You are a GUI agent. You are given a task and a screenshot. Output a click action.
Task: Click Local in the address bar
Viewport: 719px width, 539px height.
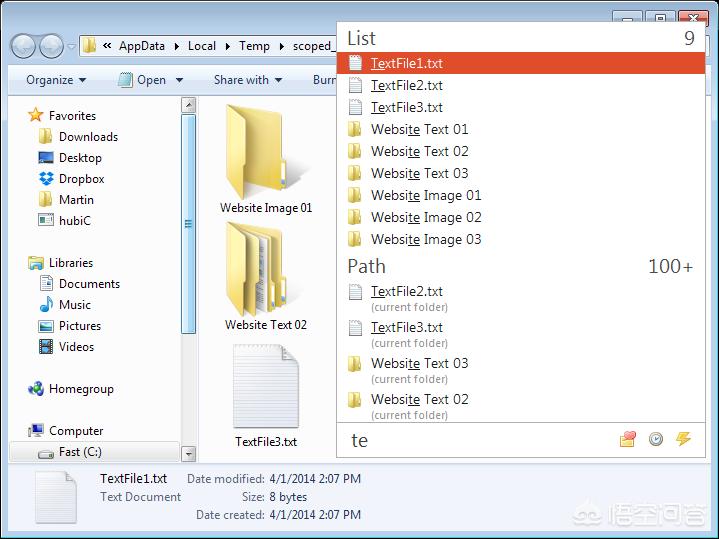202,46
